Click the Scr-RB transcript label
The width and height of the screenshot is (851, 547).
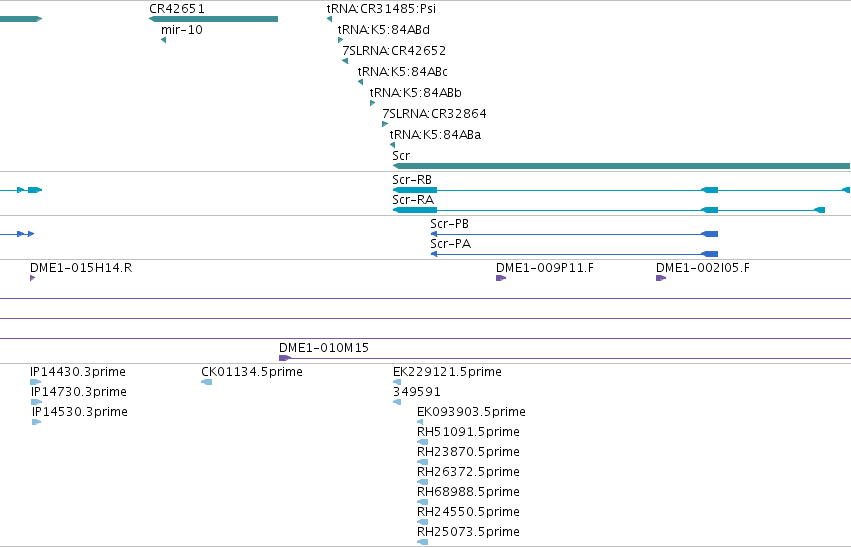(x=412, y=180)
